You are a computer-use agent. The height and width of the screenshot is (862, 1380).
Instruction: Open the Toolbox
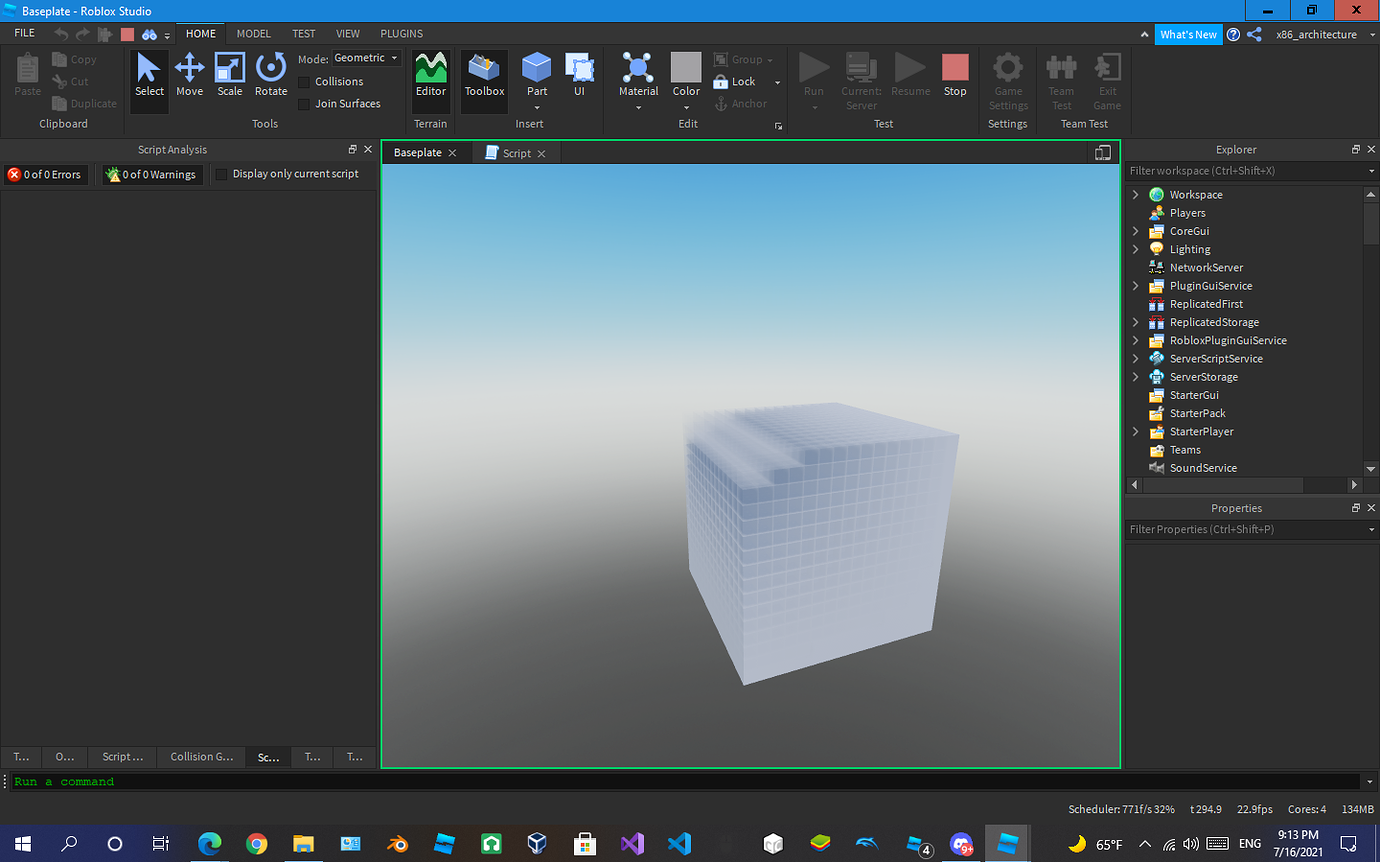tap(484, 80)
